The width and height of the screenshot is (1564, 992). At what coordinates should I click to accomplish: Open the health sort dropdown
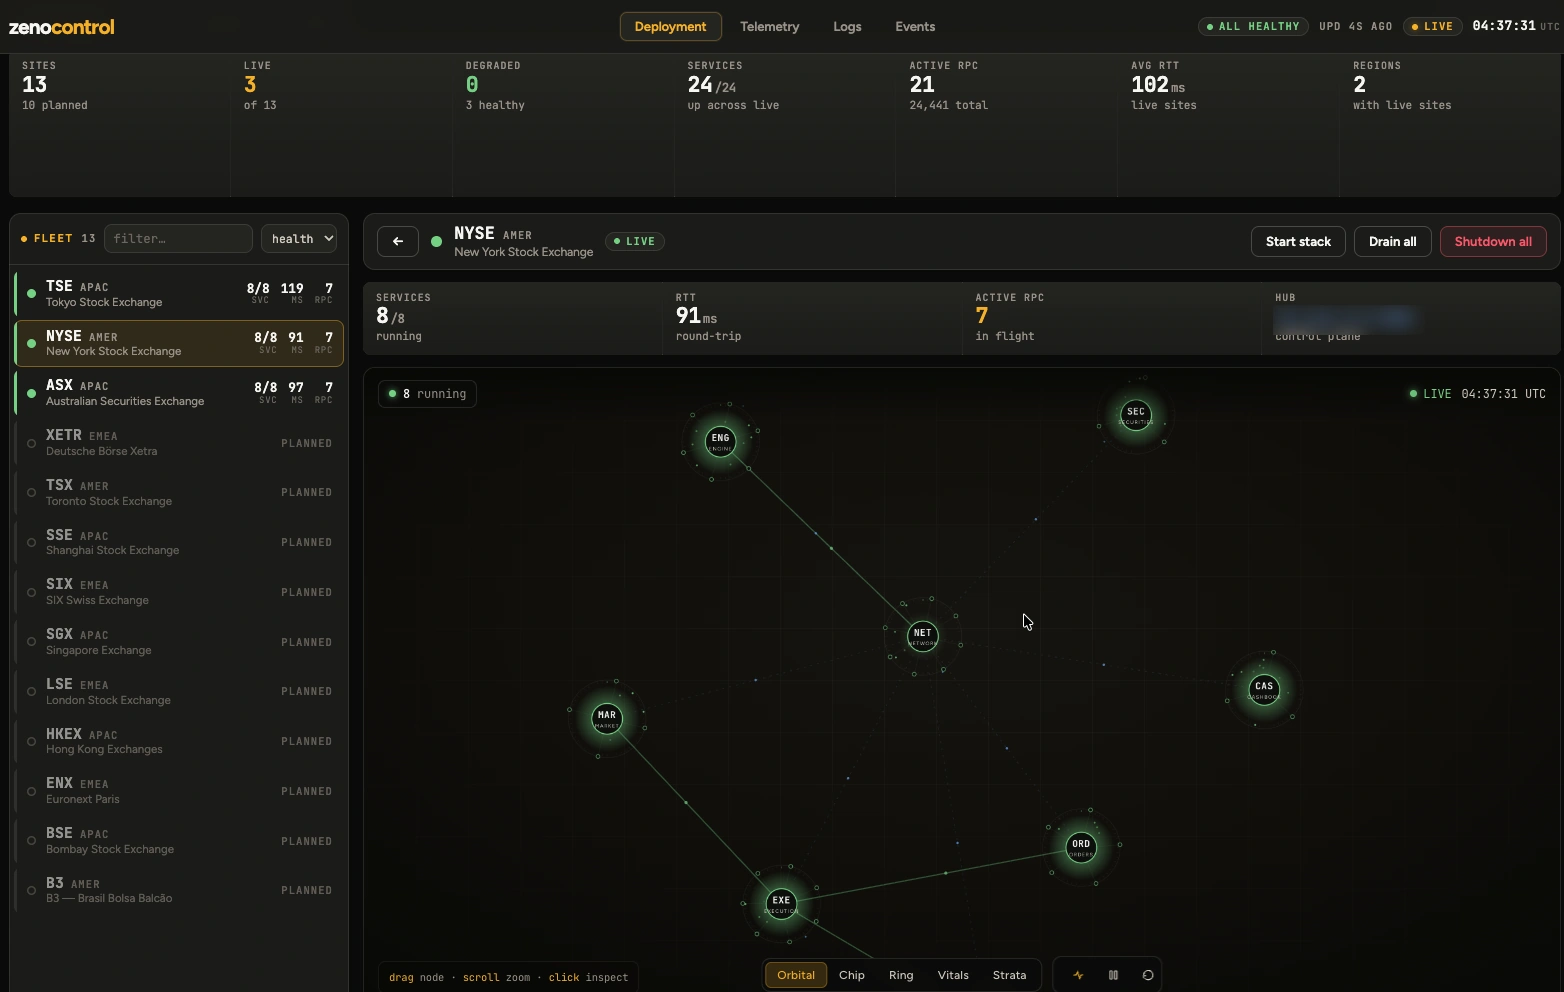[299, 239]
